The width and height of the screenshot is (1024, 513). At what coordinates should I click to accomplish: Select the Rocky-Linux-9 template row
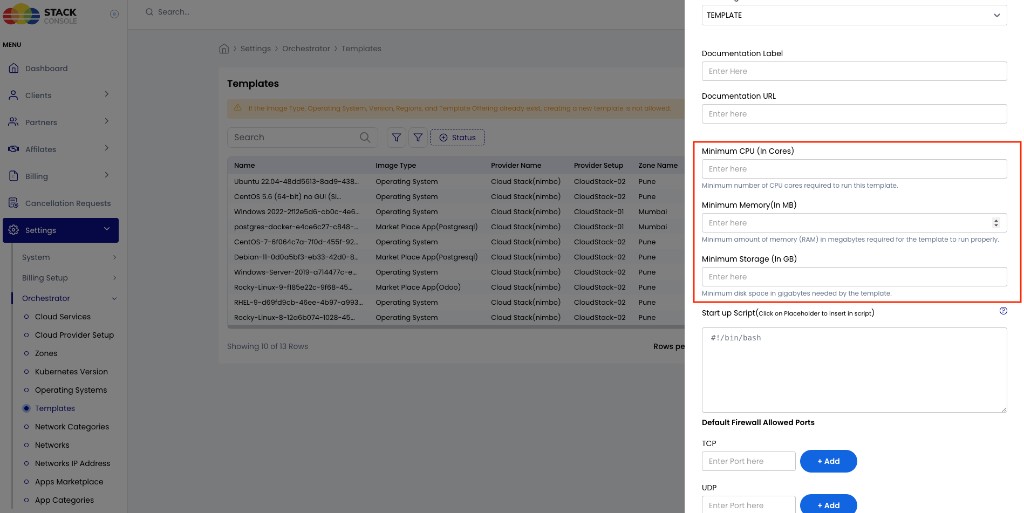point(456,287)
